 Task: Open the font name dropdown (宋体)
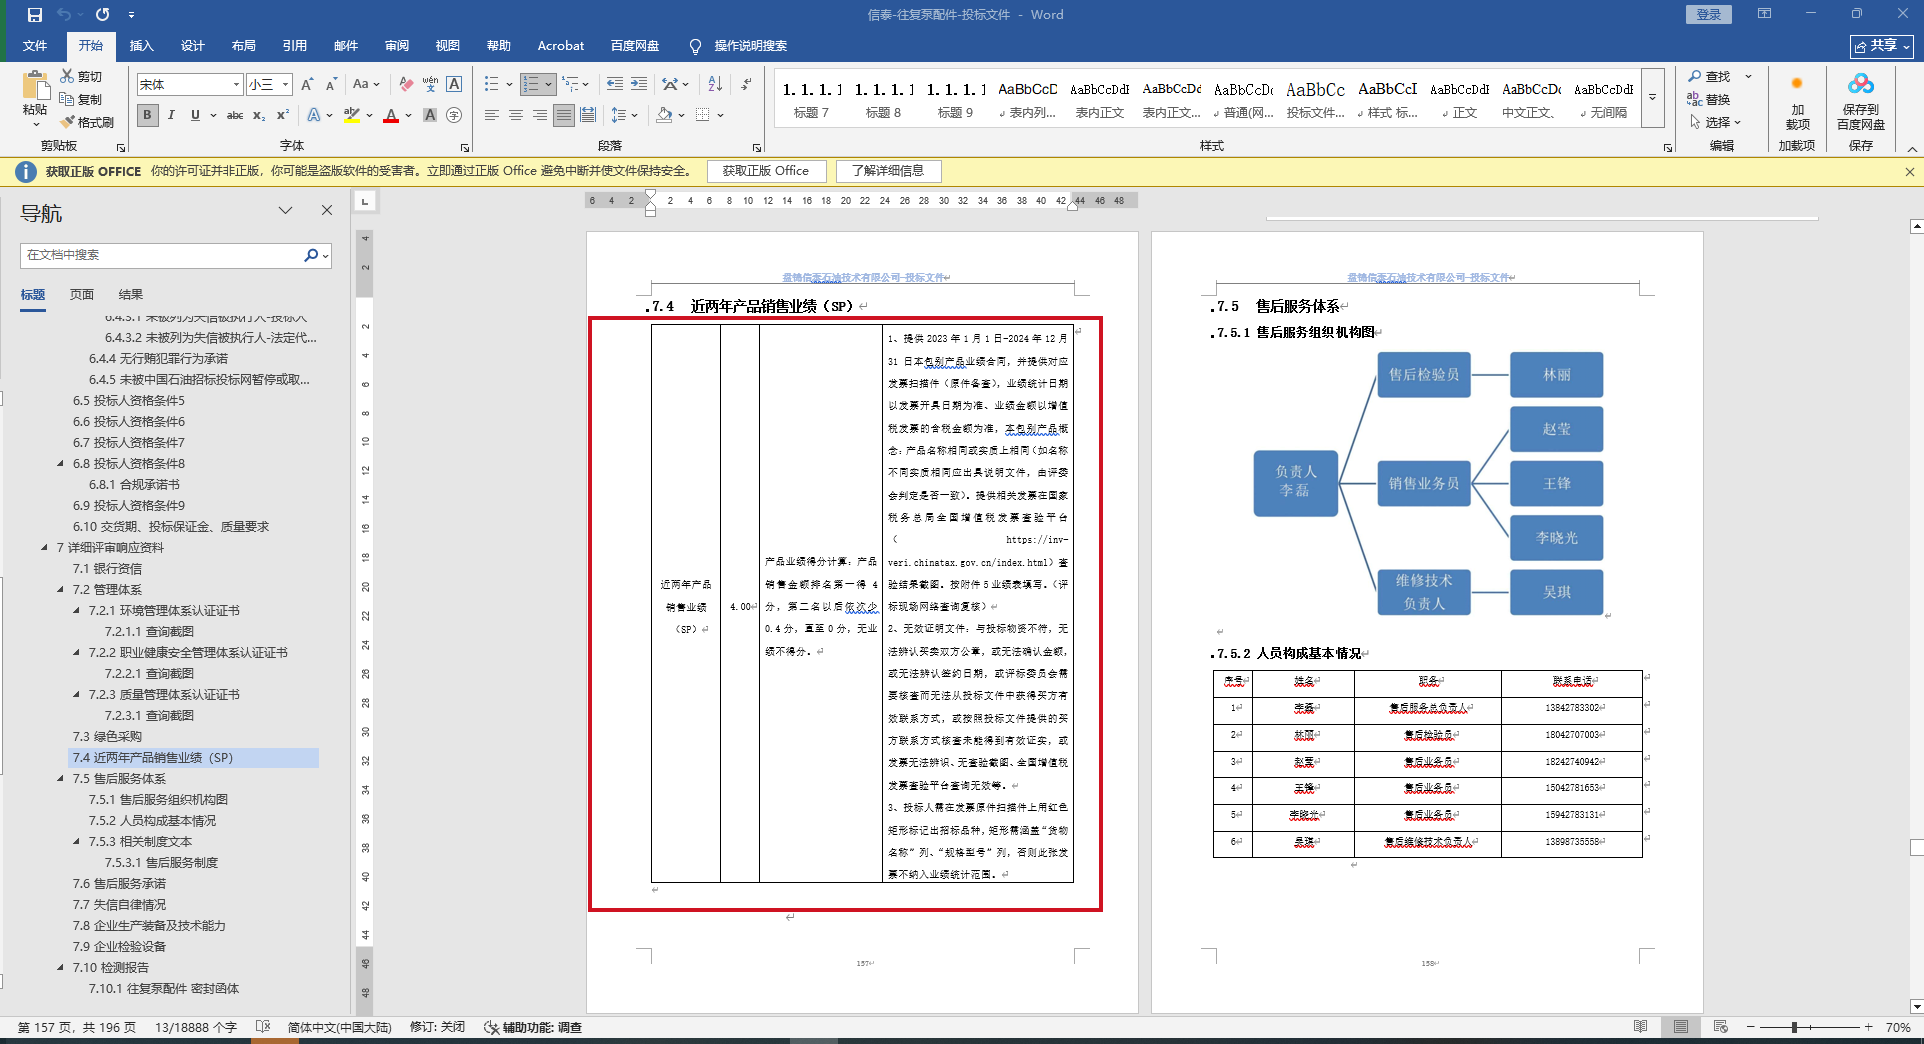tap(236, 85)
